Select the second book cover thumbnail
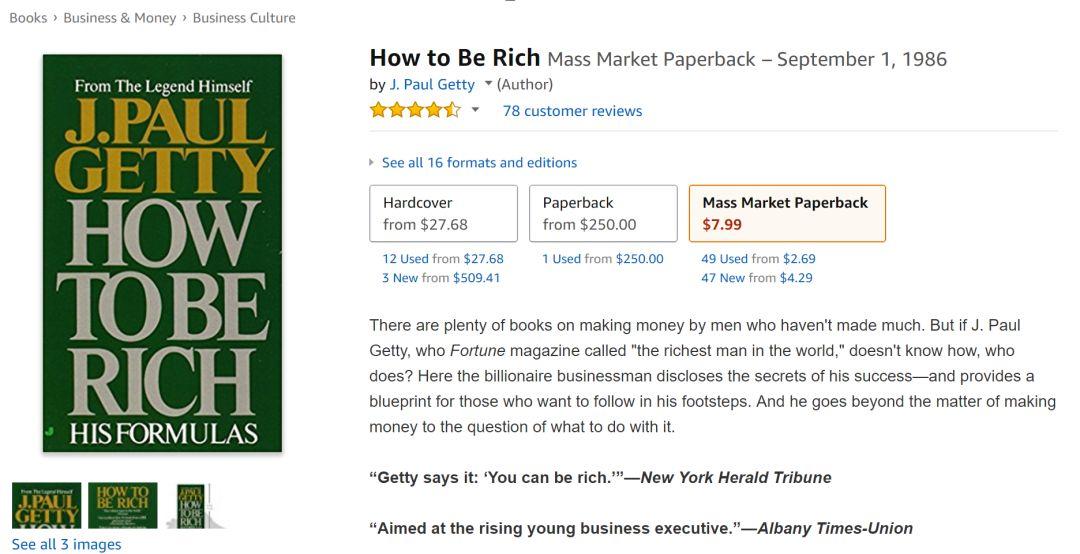 [123, 506]
